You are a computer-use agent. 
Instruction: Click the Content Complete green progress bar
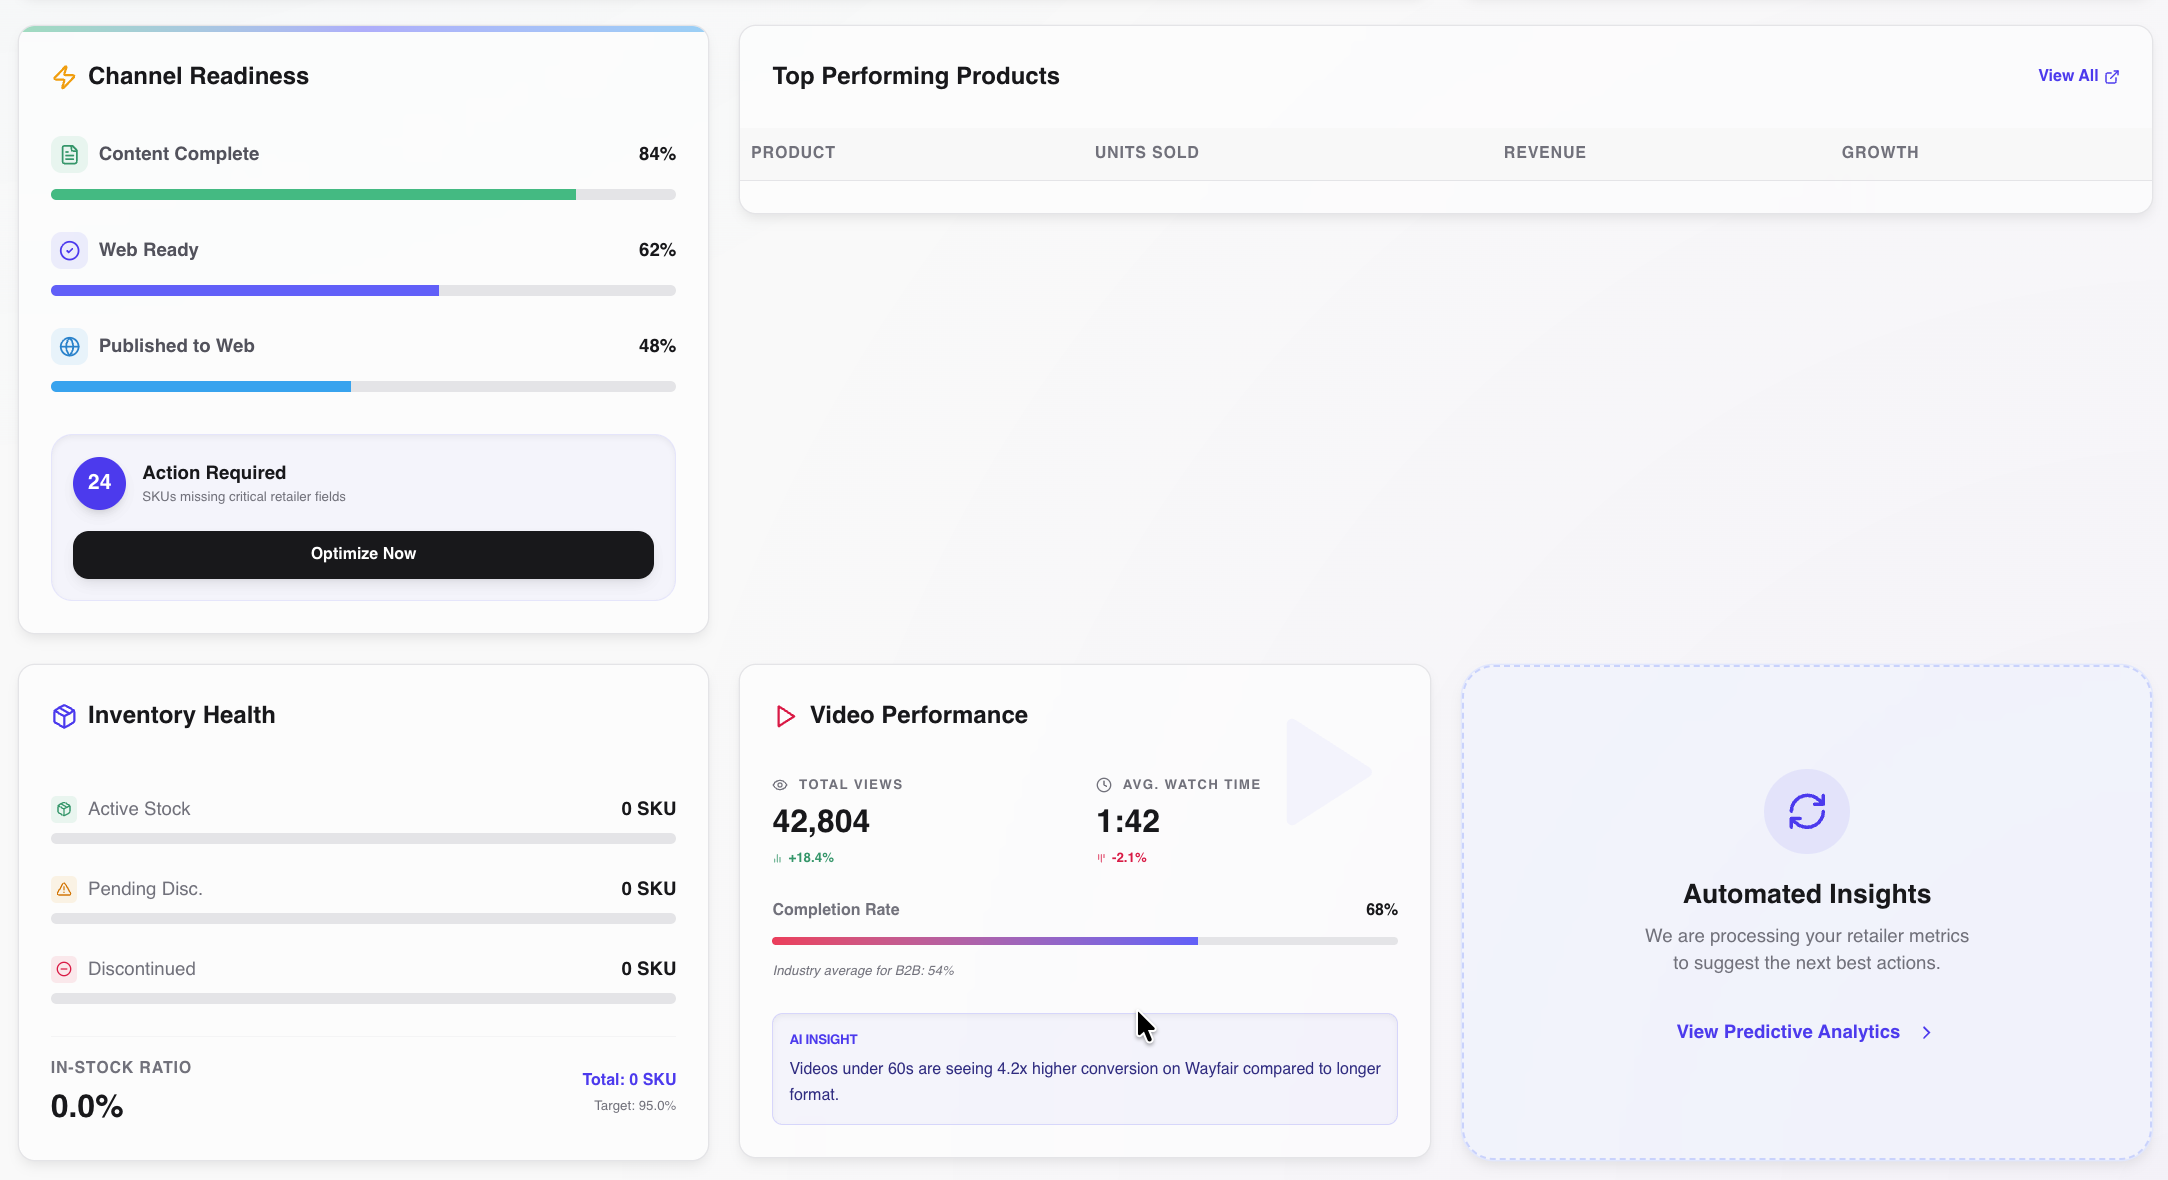coord(363,195)
